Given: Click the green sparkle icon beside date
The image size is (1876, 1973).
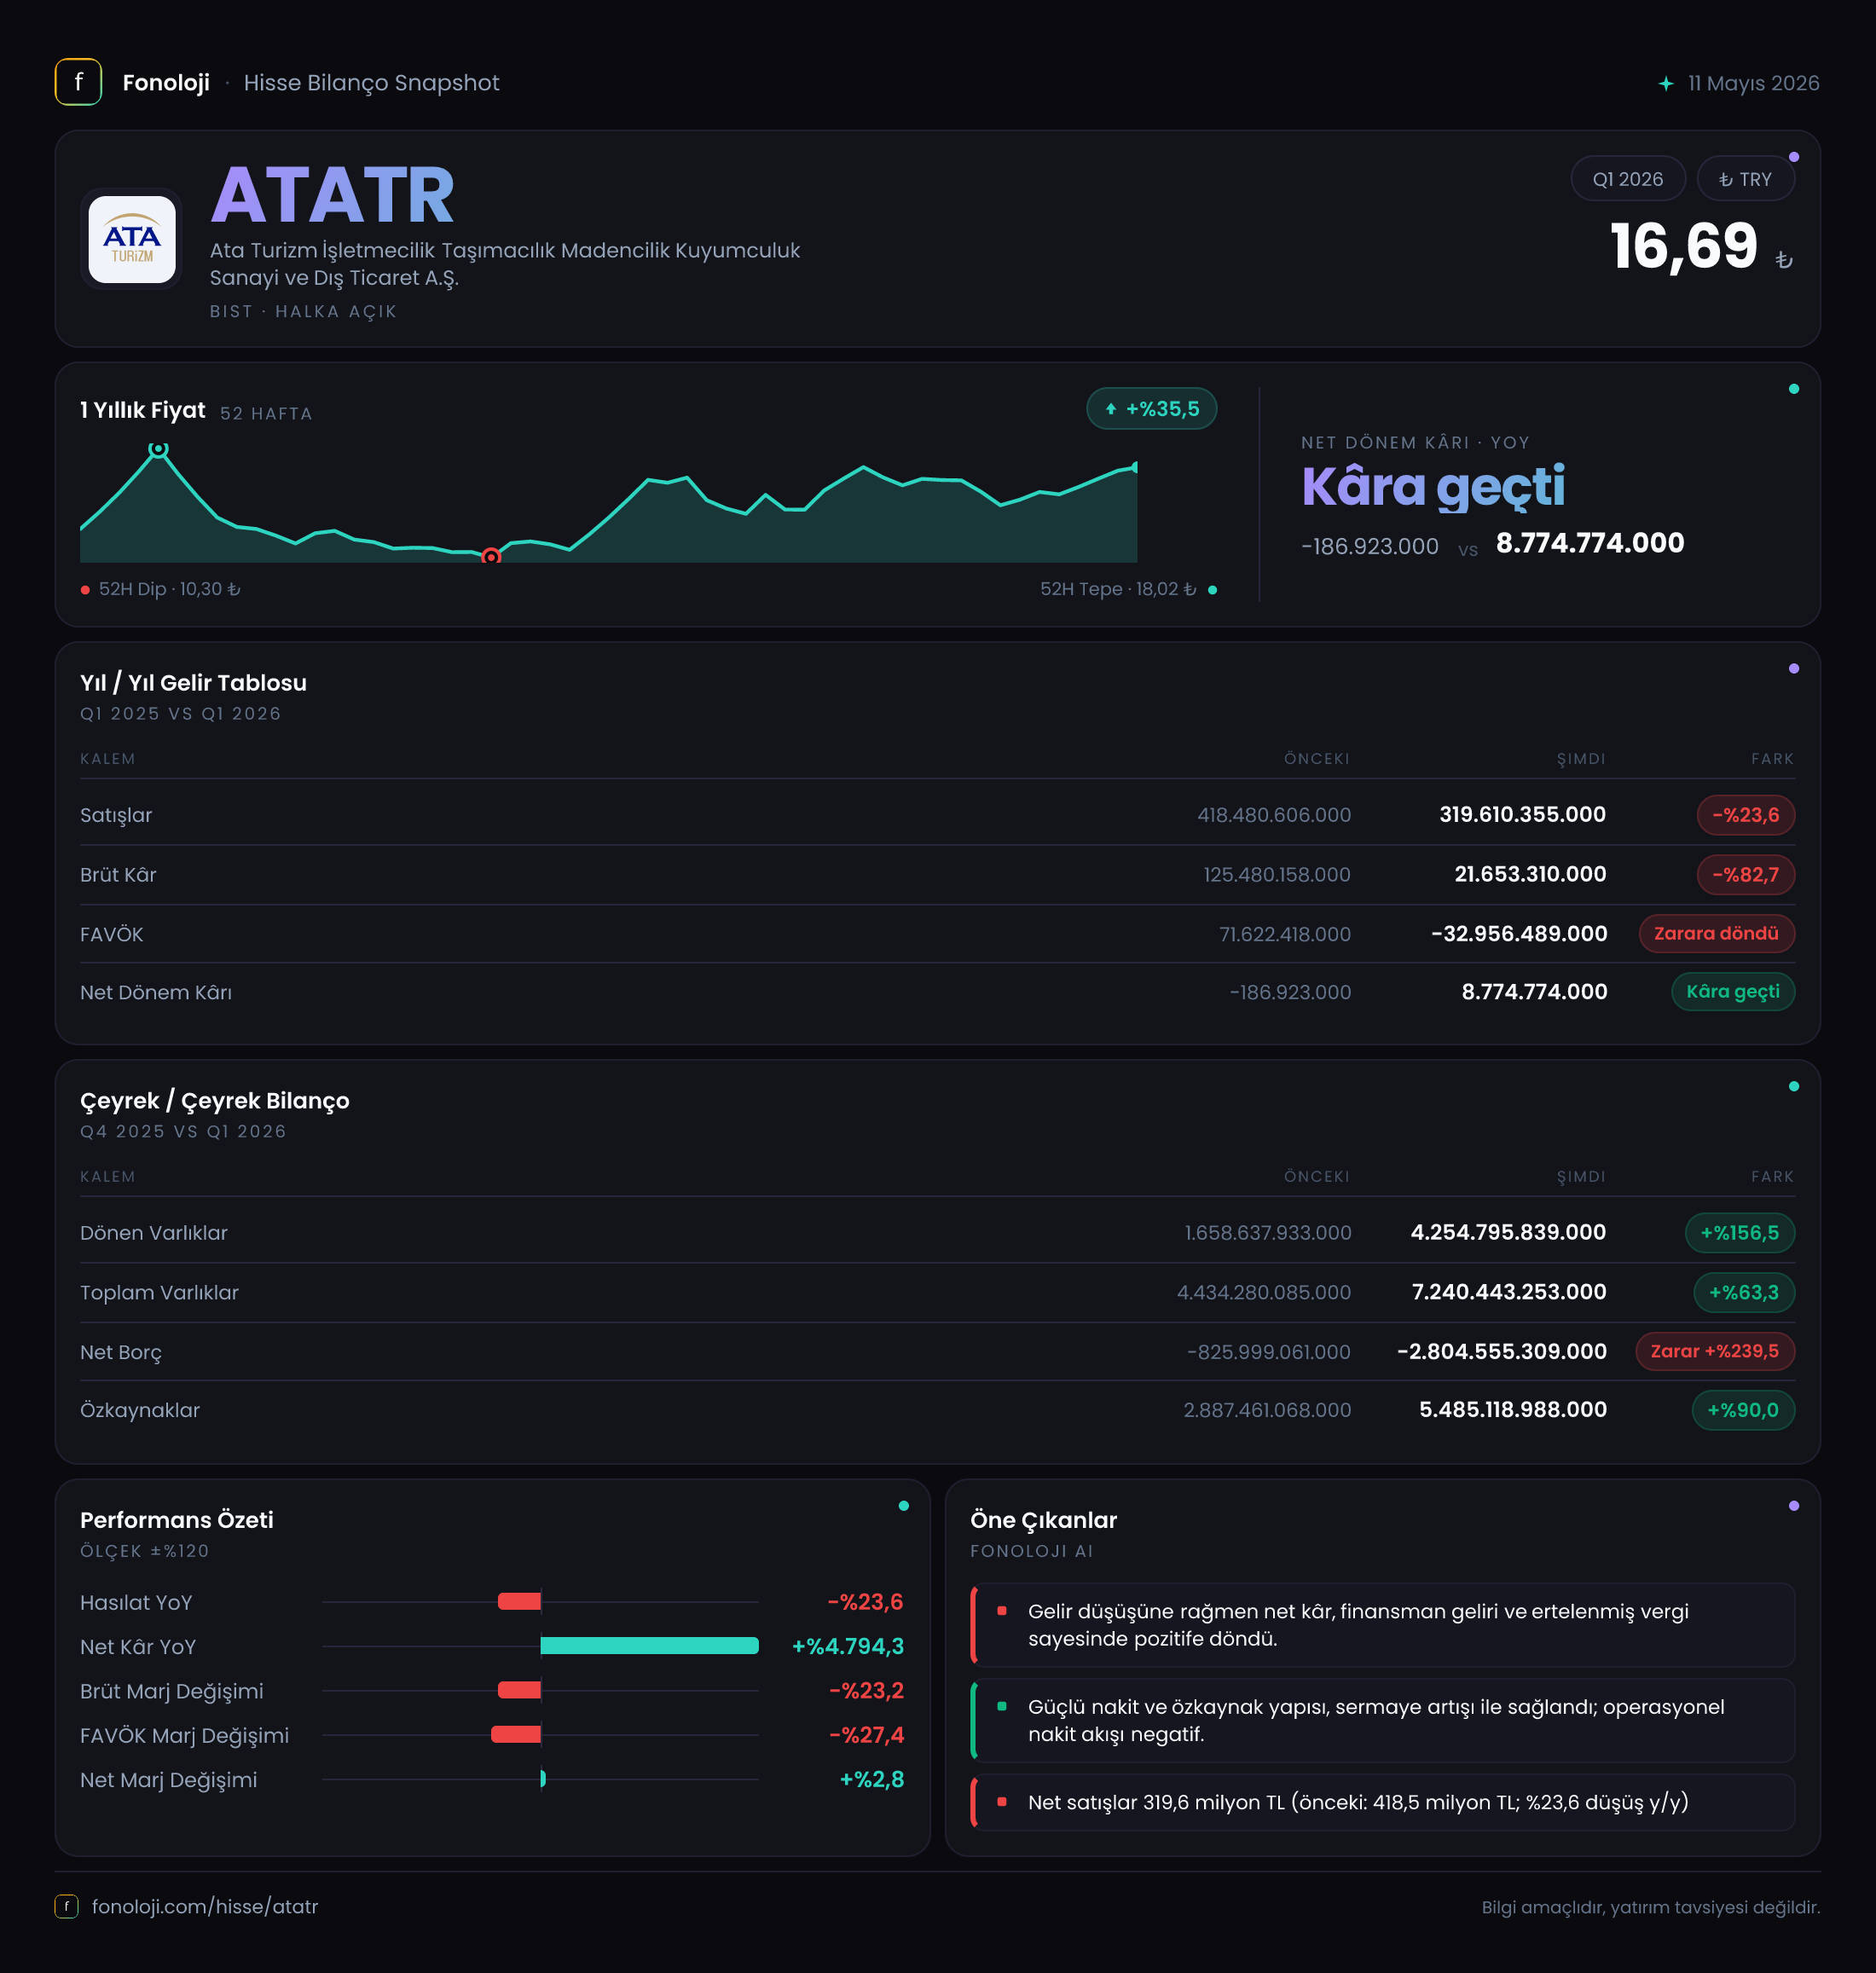Looking at the screenshot, I should (1666, 83).
